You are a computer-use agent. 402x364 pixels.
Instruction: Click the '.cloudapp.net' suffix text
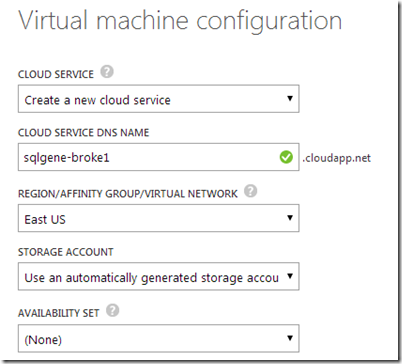click(x=336, y=158)
